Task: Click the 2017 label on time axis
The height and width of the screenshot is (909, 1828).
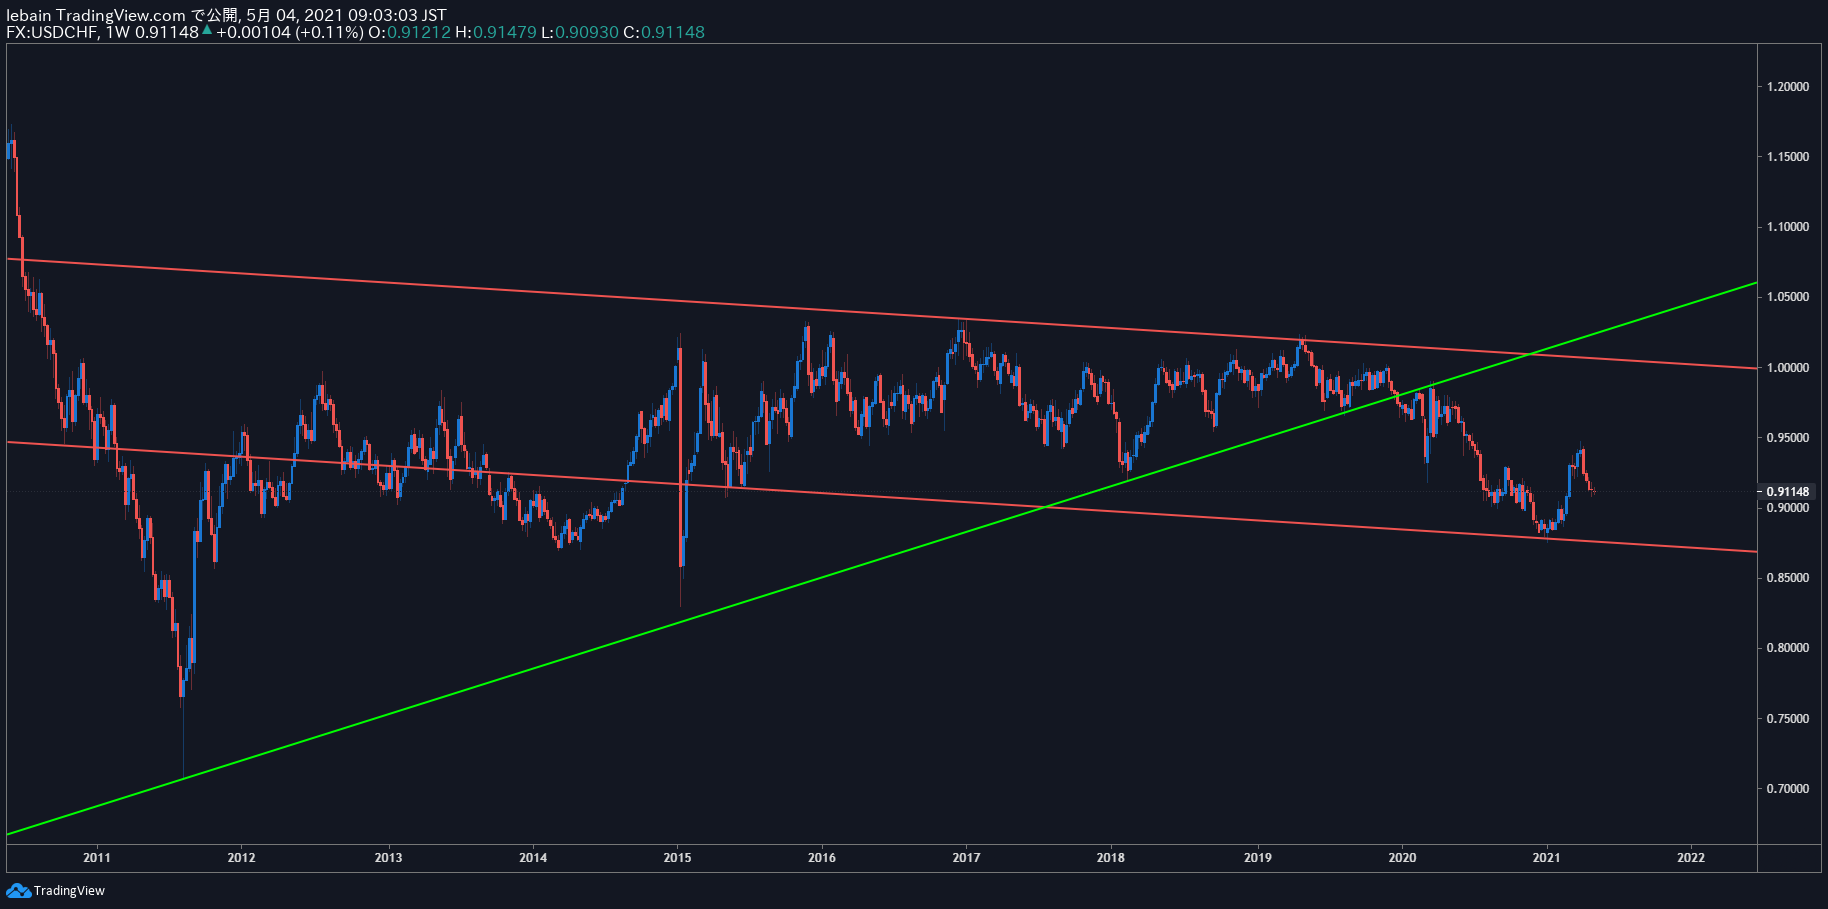Action: pos(966,857)
